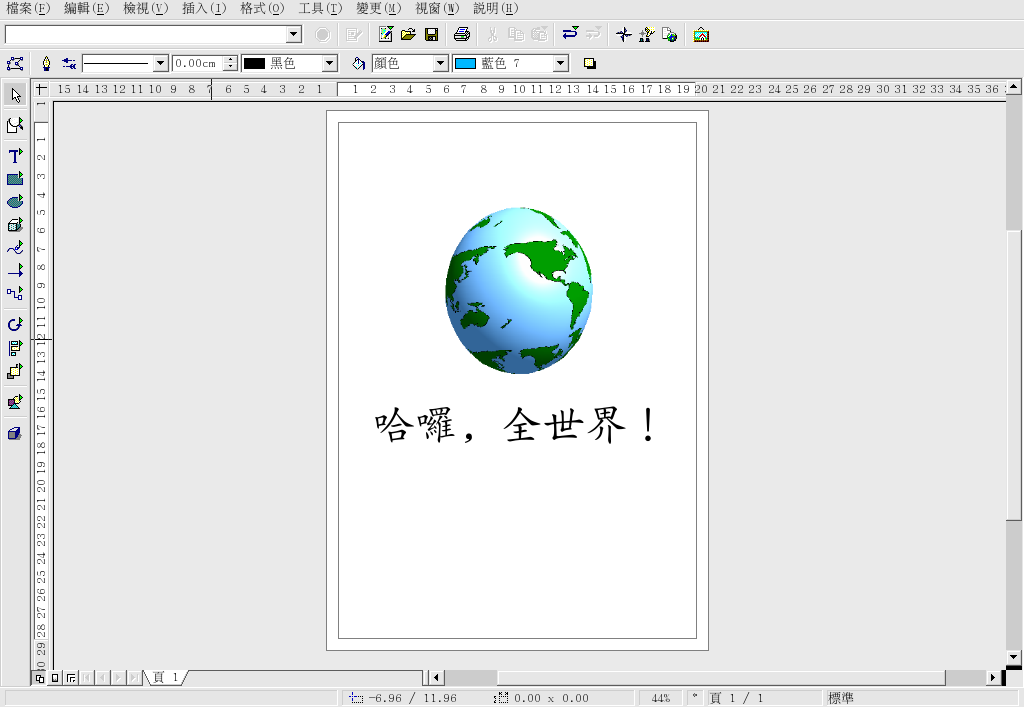Image resolution: width=1024 pixels, height=707 pixels.
Task: Click the line width input field
Action: 196,63
